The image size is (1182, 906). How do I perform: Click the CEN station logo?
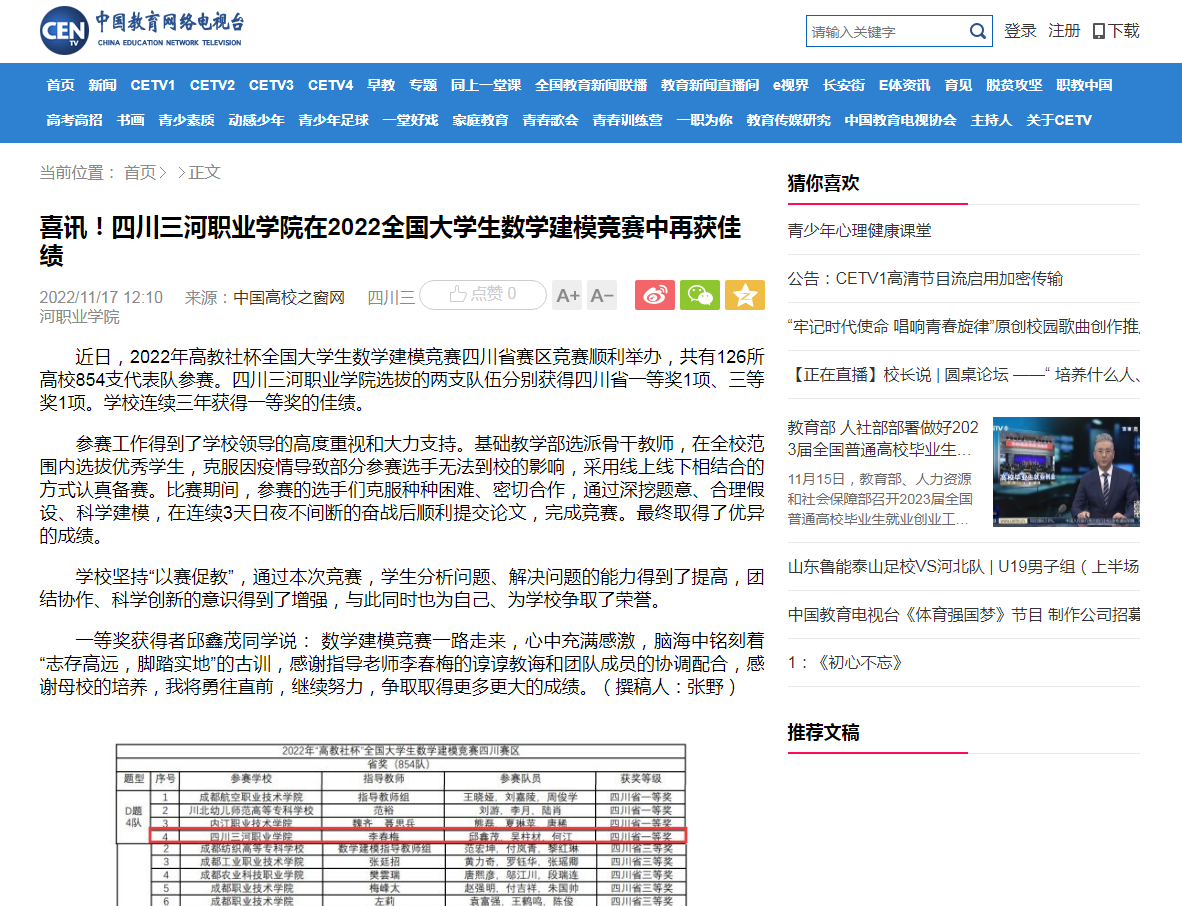click(63, 30)
